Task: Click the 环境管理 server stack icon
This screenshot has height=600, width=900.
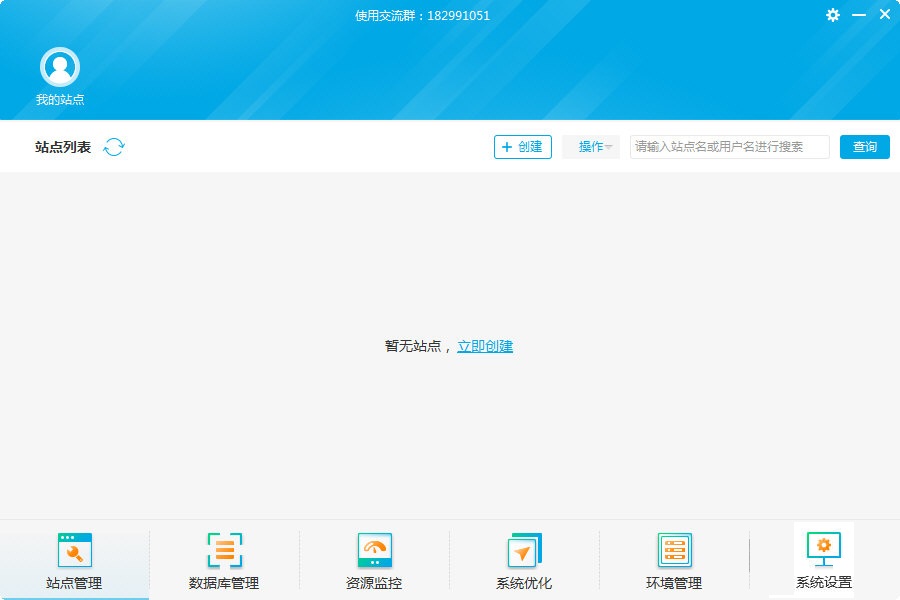Action: pos(674,548)
